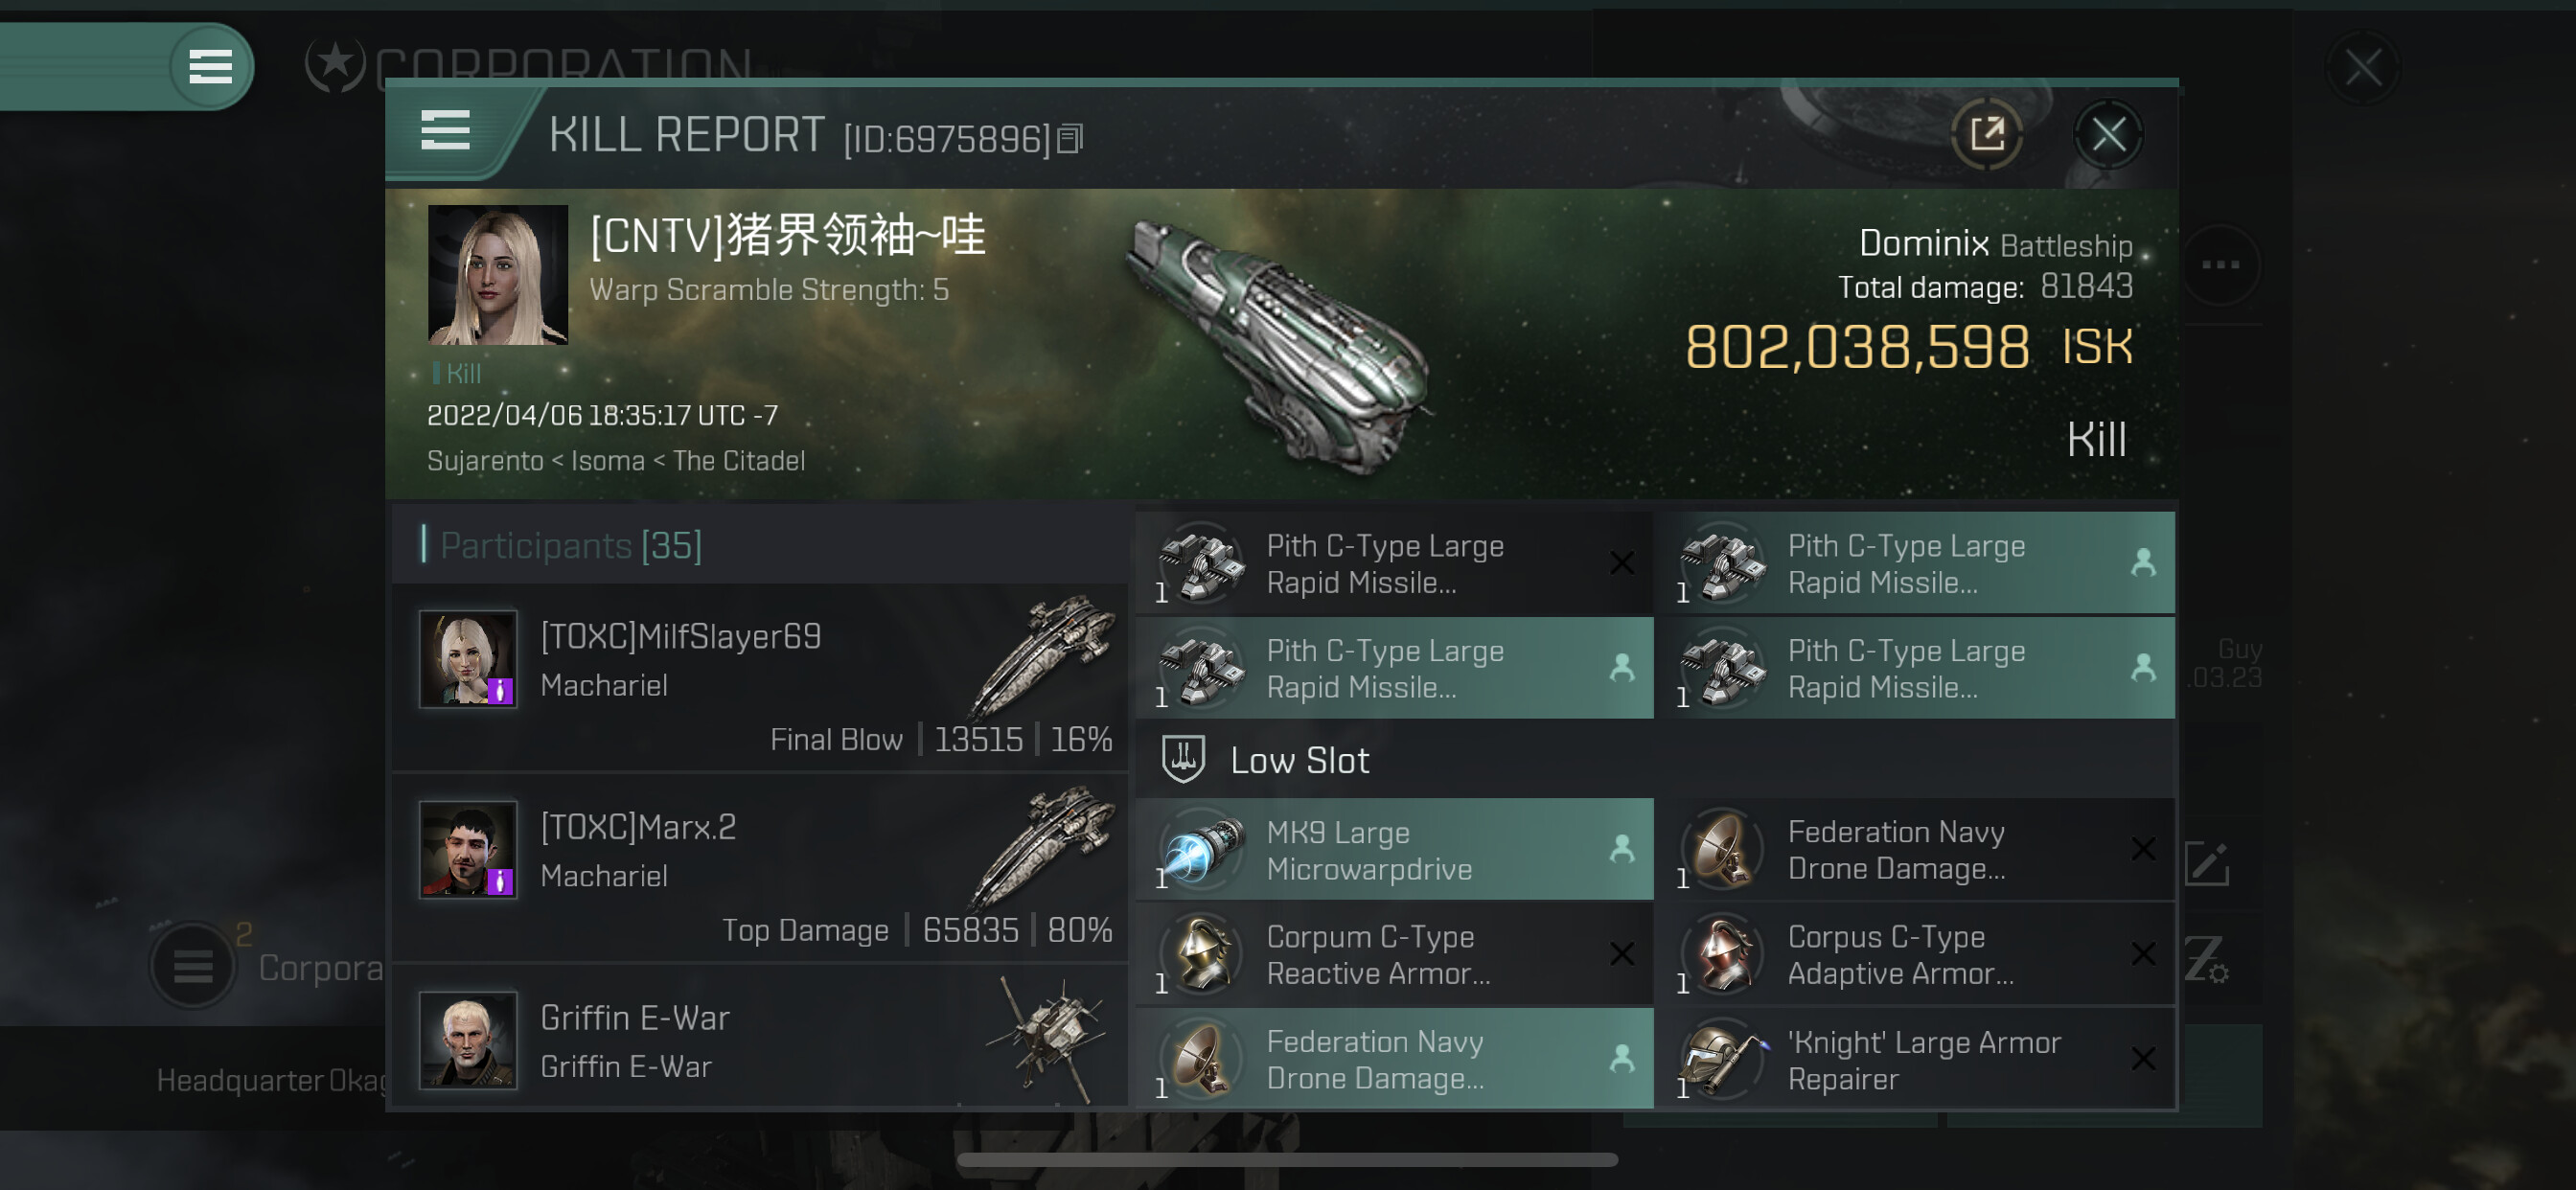Image resolution: width=2576 pixels, height=1190 pixels.
Task: Expand the Low Slot section header
Action: coord(1655,760)
